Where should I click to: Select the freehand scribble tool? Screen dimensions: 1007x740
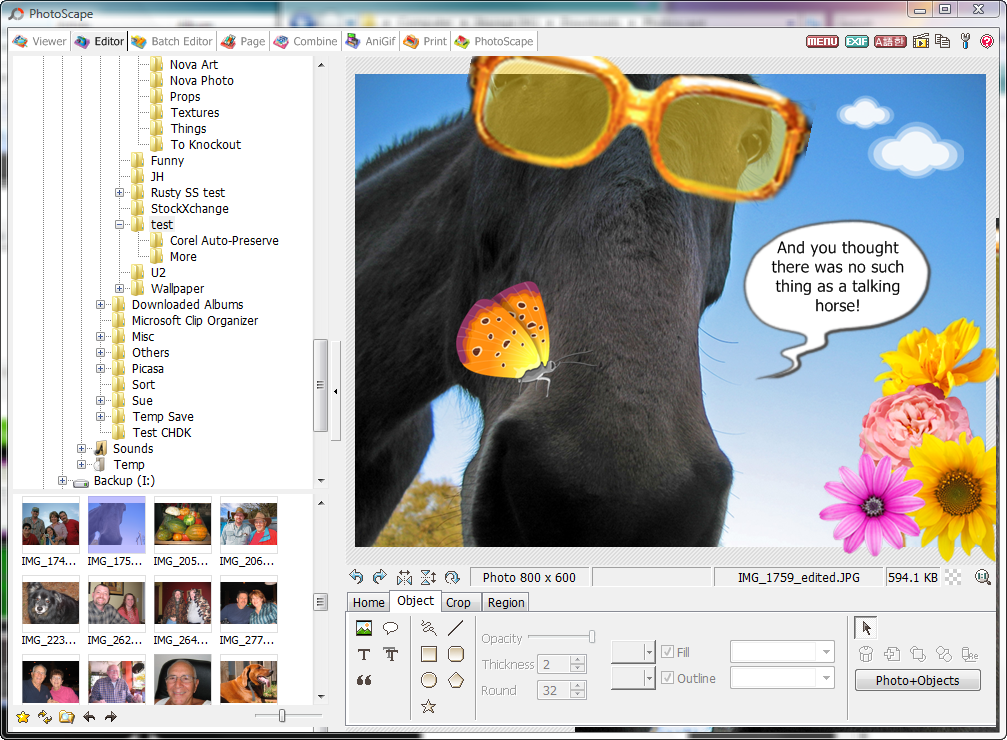point(429,628)
